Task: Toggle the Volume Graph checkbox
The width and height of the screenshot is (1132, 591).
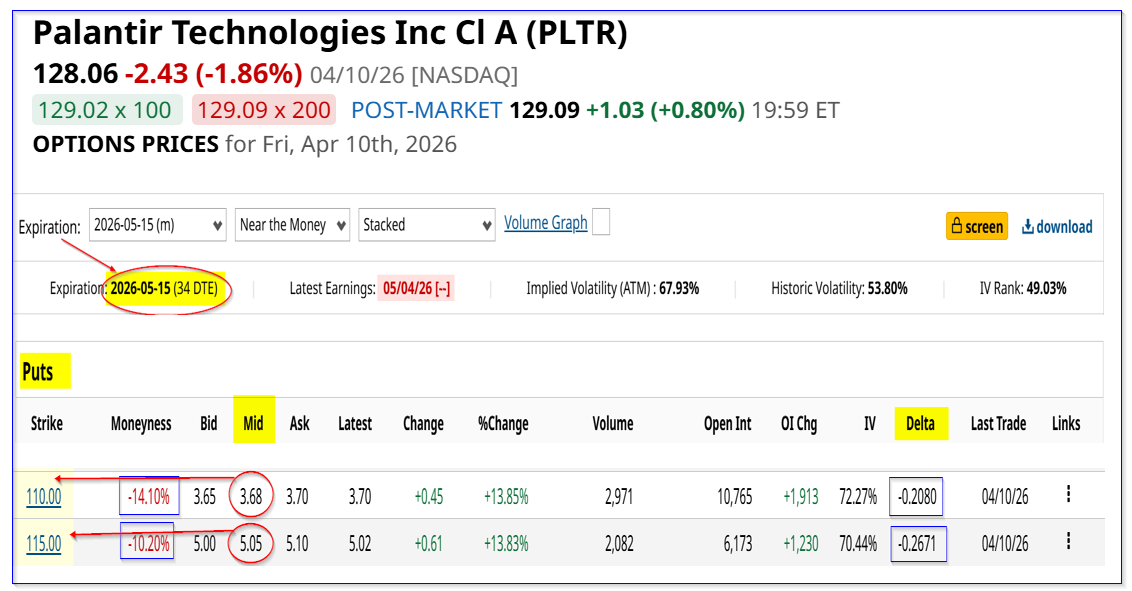Action: (x=600, y=223)
